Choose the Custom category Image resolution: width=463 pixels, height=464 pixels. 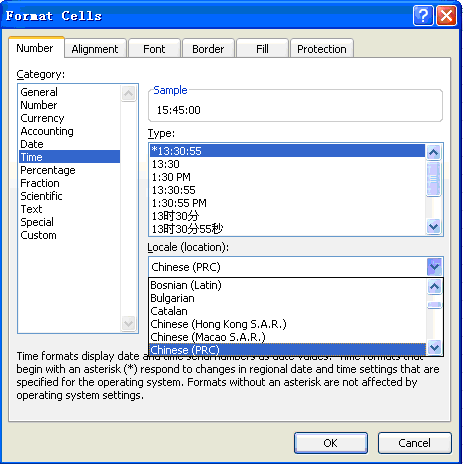tap(69, 235)
